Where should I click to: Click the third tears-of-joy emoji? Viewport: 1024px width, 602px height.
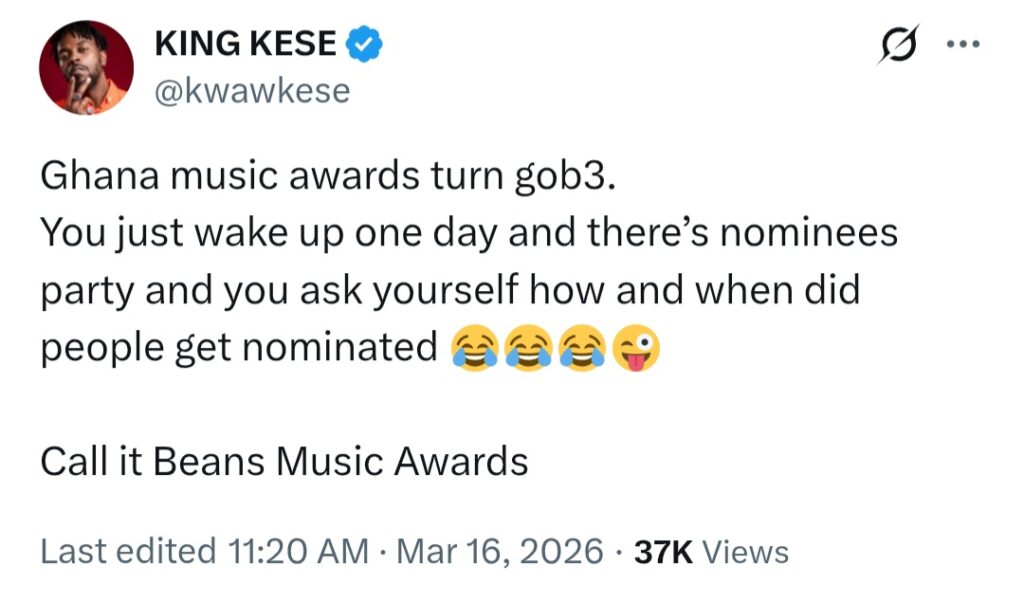point(583,348)
